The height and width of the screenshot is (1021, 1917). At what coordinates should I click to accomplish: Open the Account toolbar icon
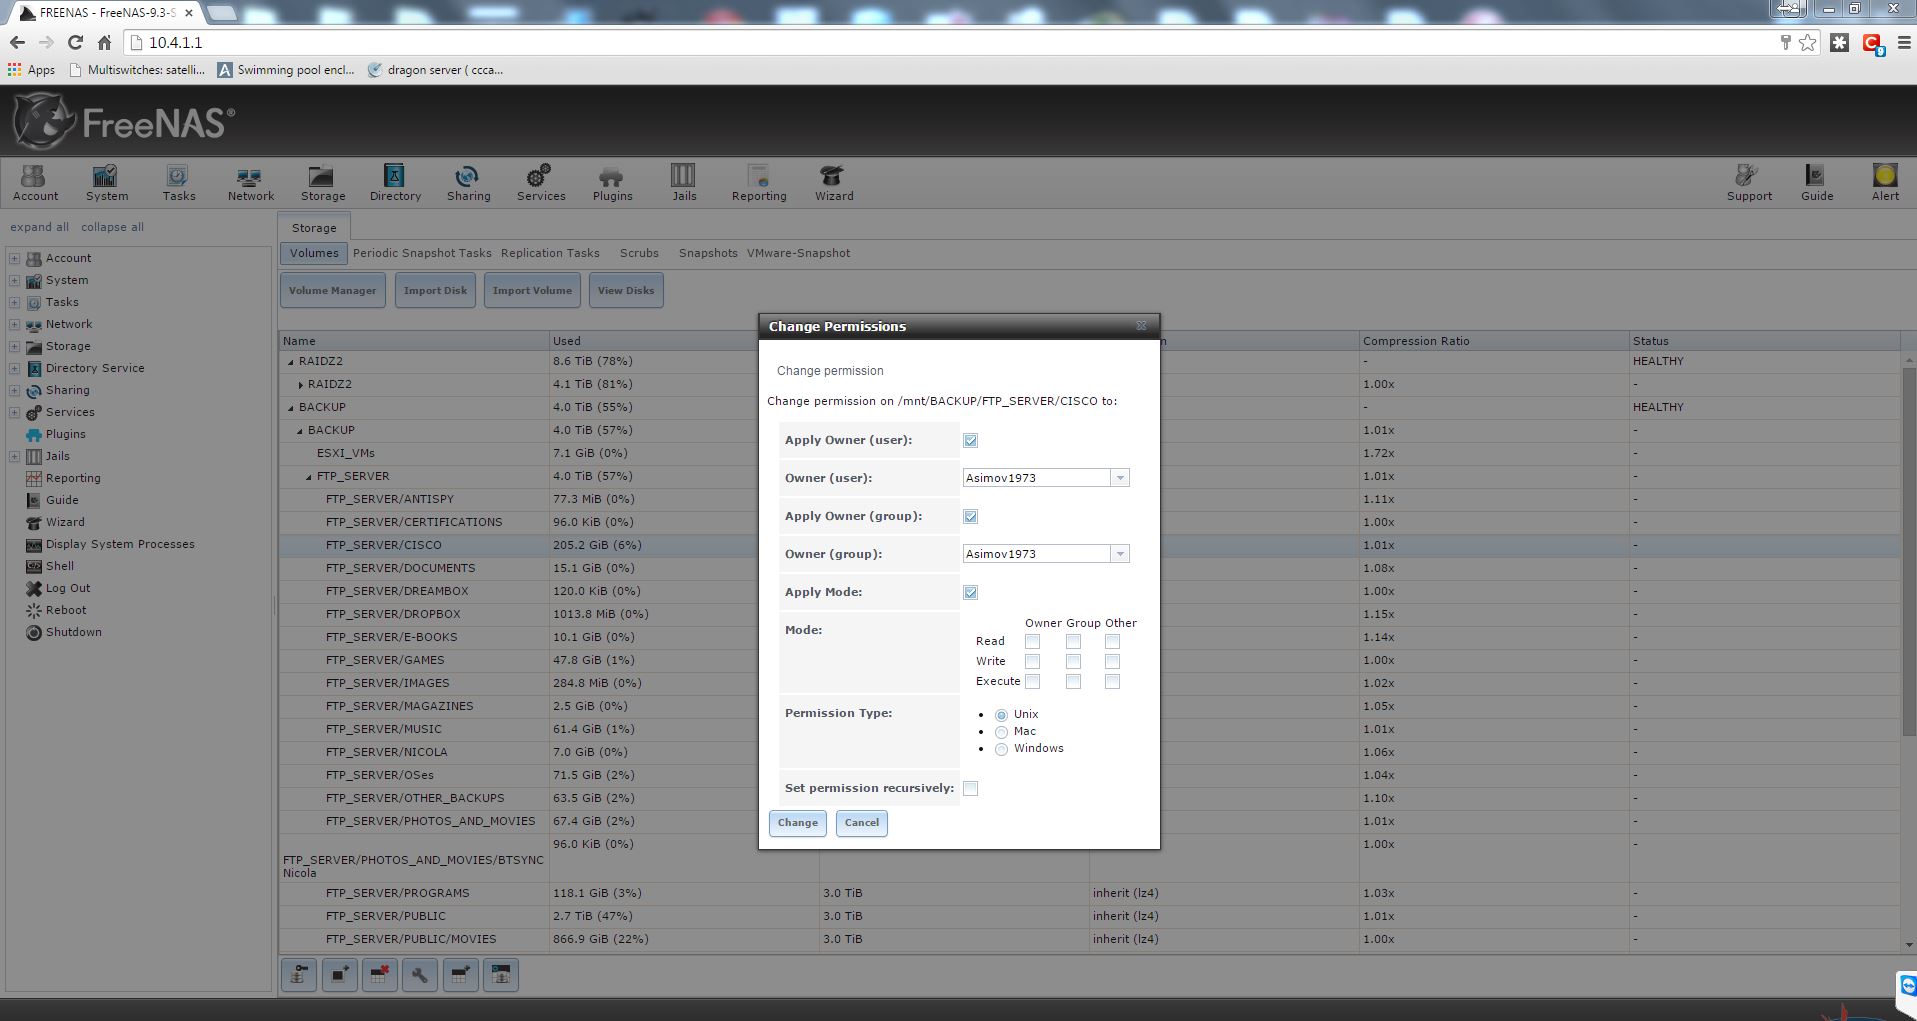(35, 183)
